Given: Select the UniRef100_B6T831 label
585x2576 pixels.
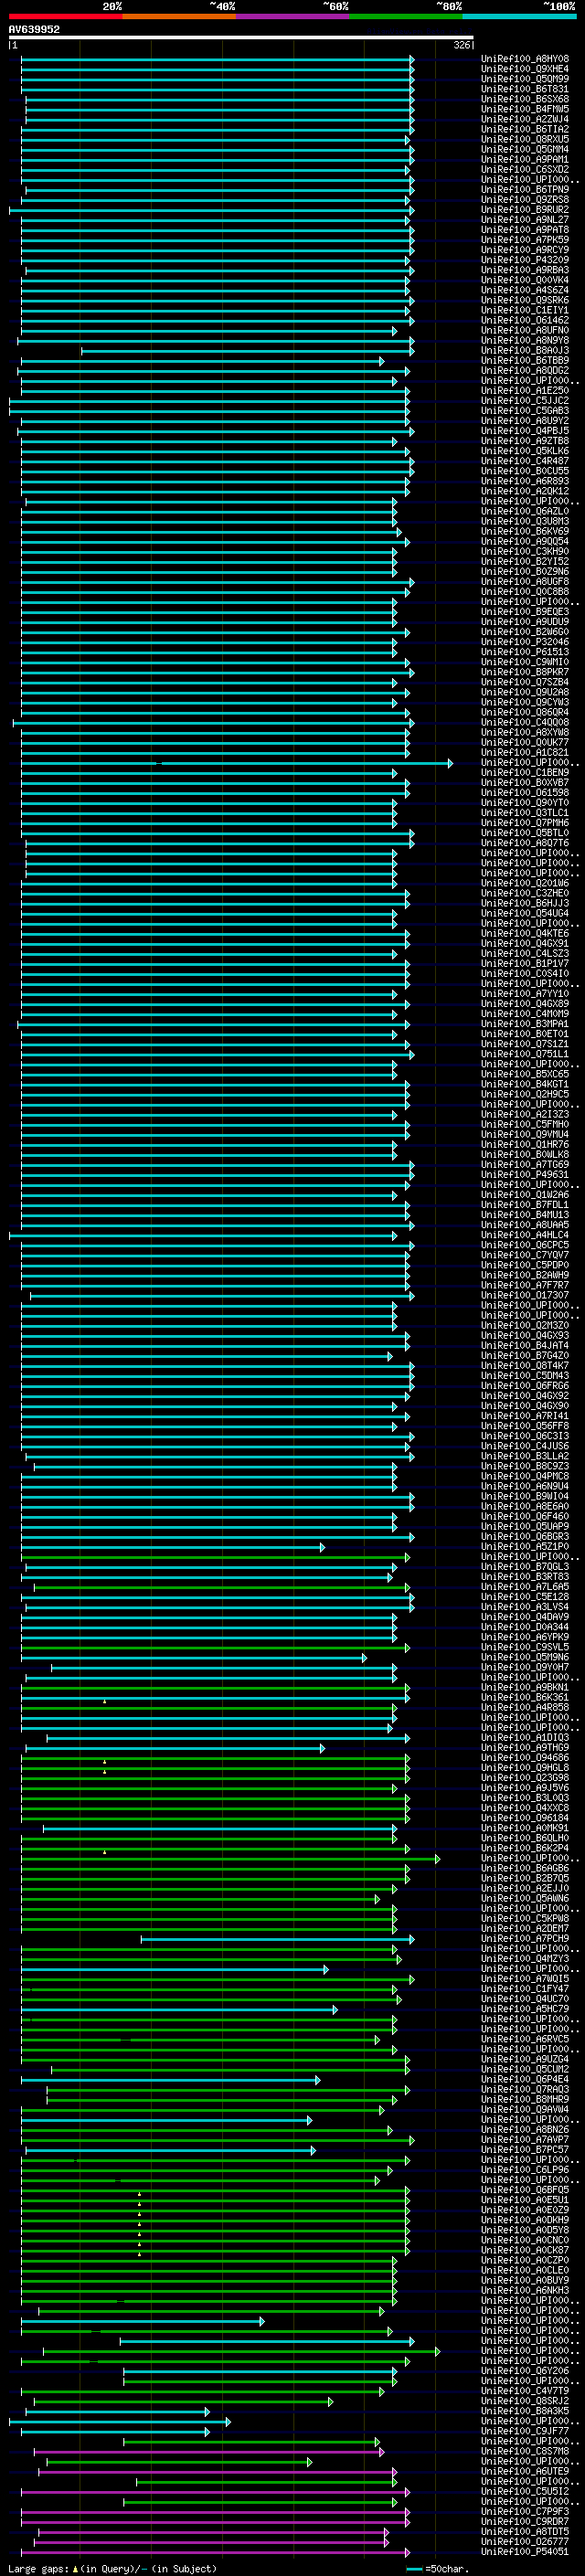Looking at the screenshot, I should (525, 89).
